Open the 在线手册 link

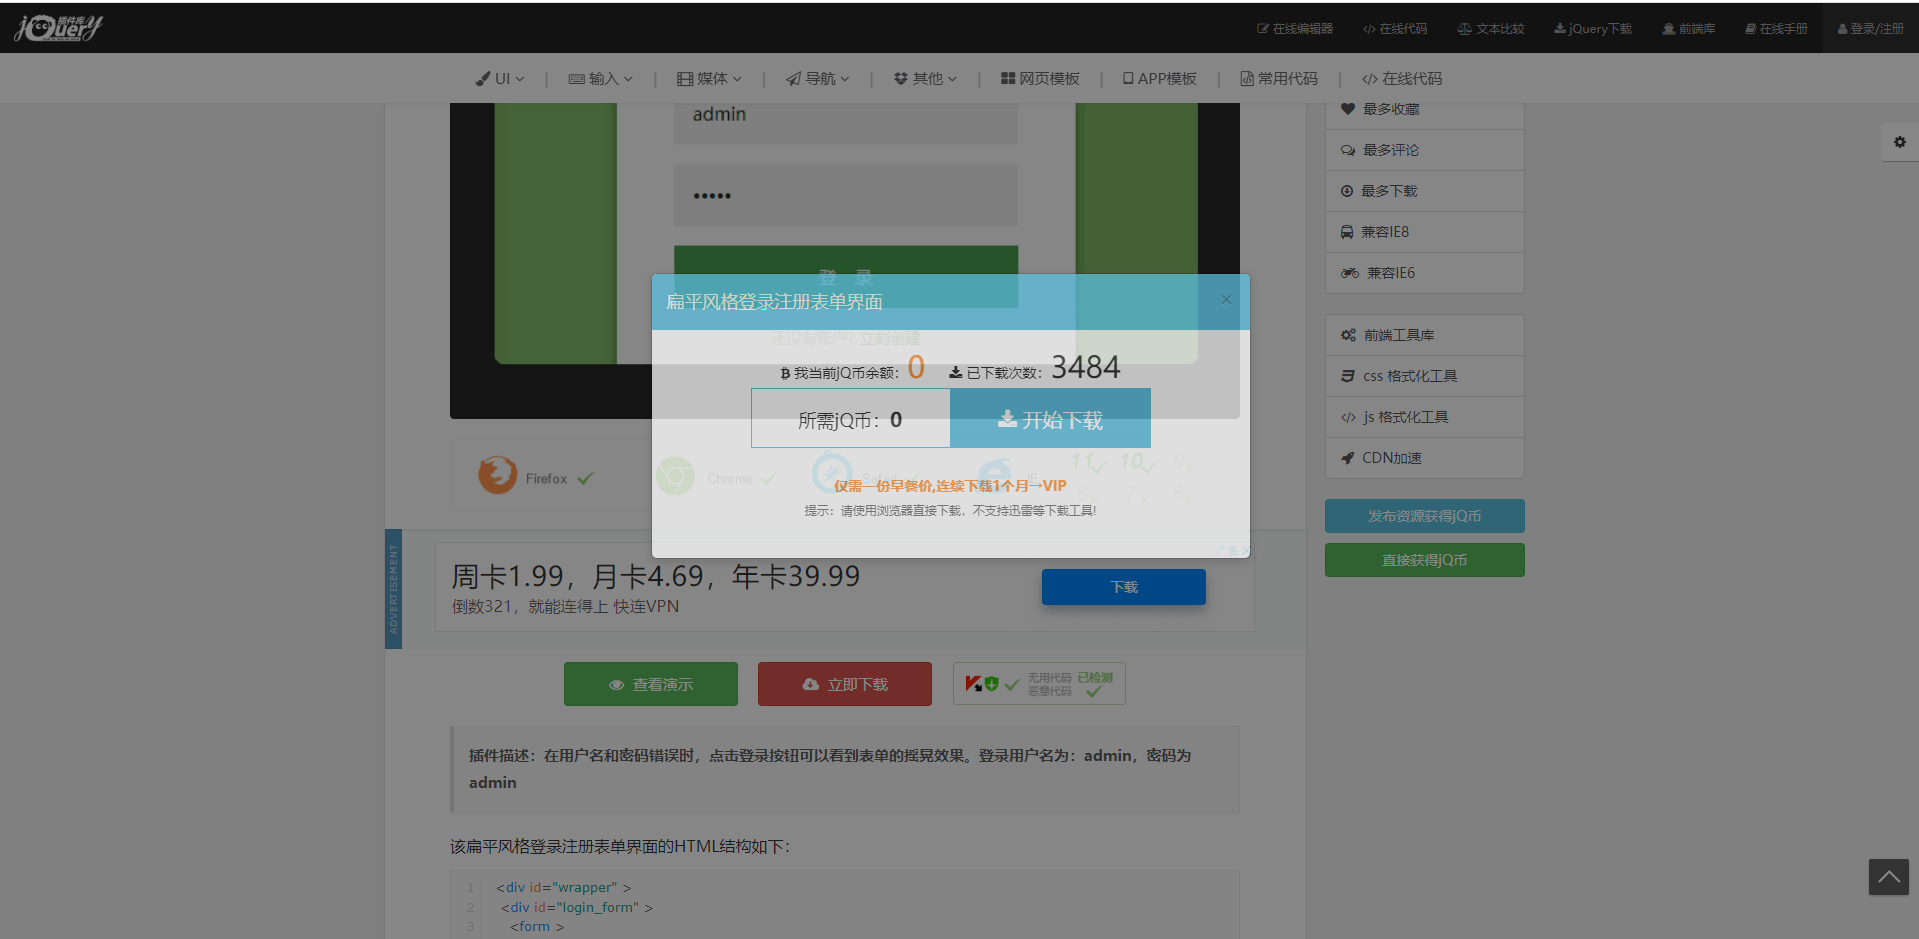[x=1776, y=29]
